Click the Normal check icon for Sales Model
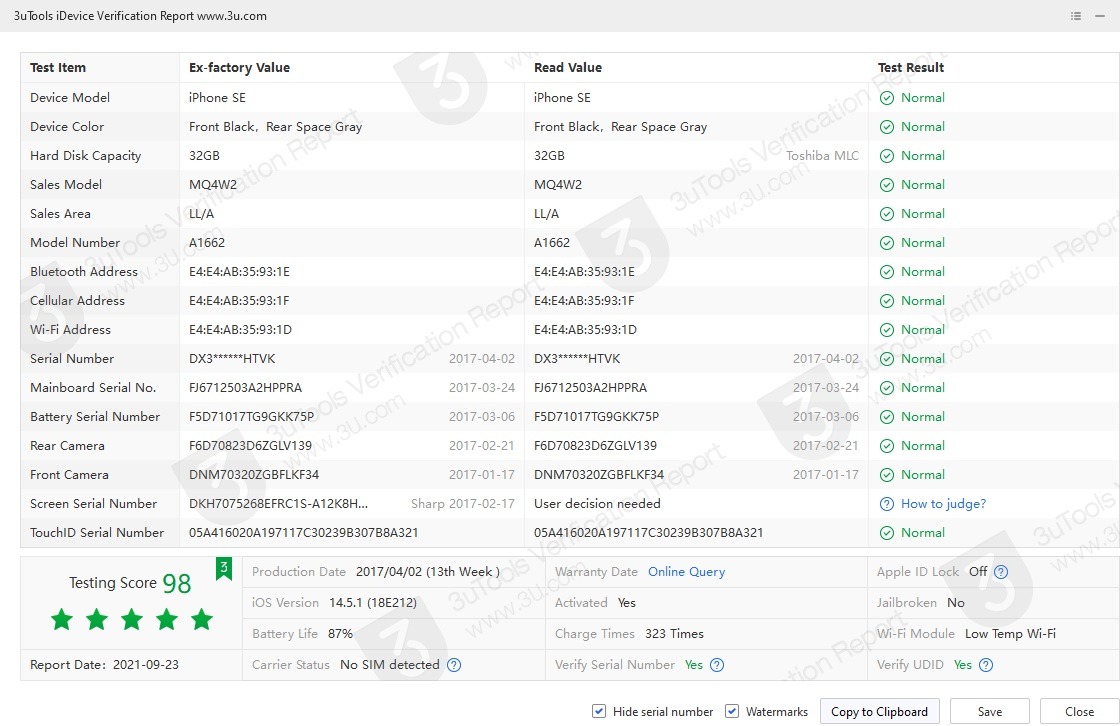 (x=886, y=185)
